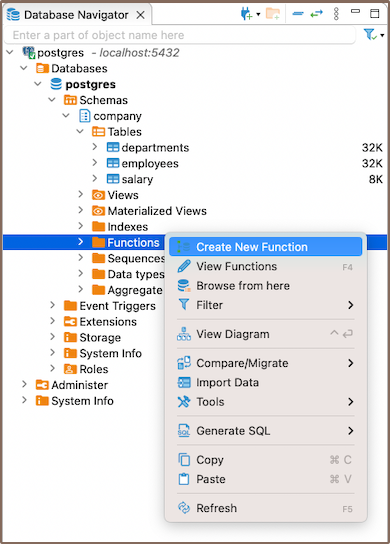This screenshot has height=544, width=390.
Task: Expand the employees table node
Action: [95, 163]
